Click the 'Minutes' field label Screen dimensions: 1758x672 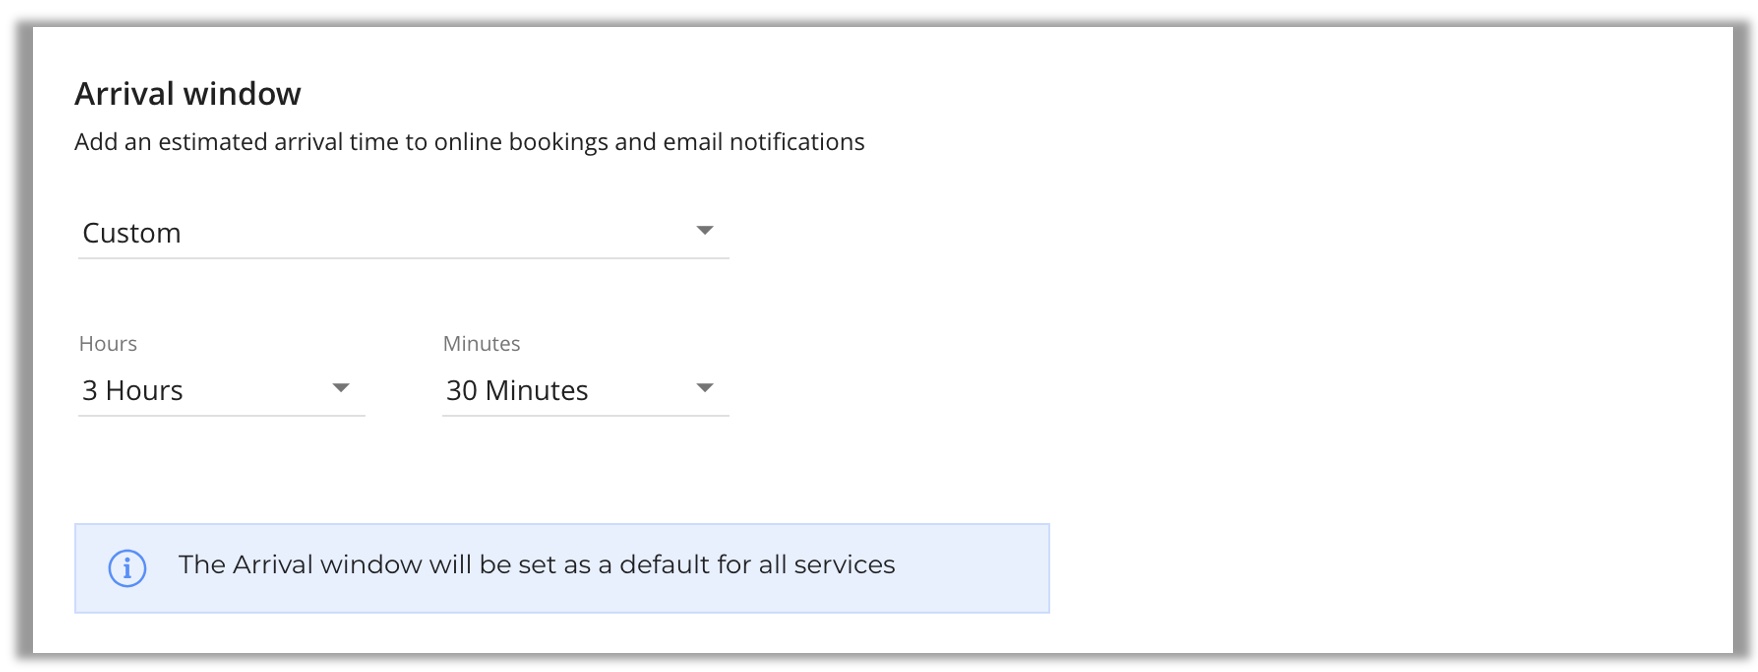481,344
